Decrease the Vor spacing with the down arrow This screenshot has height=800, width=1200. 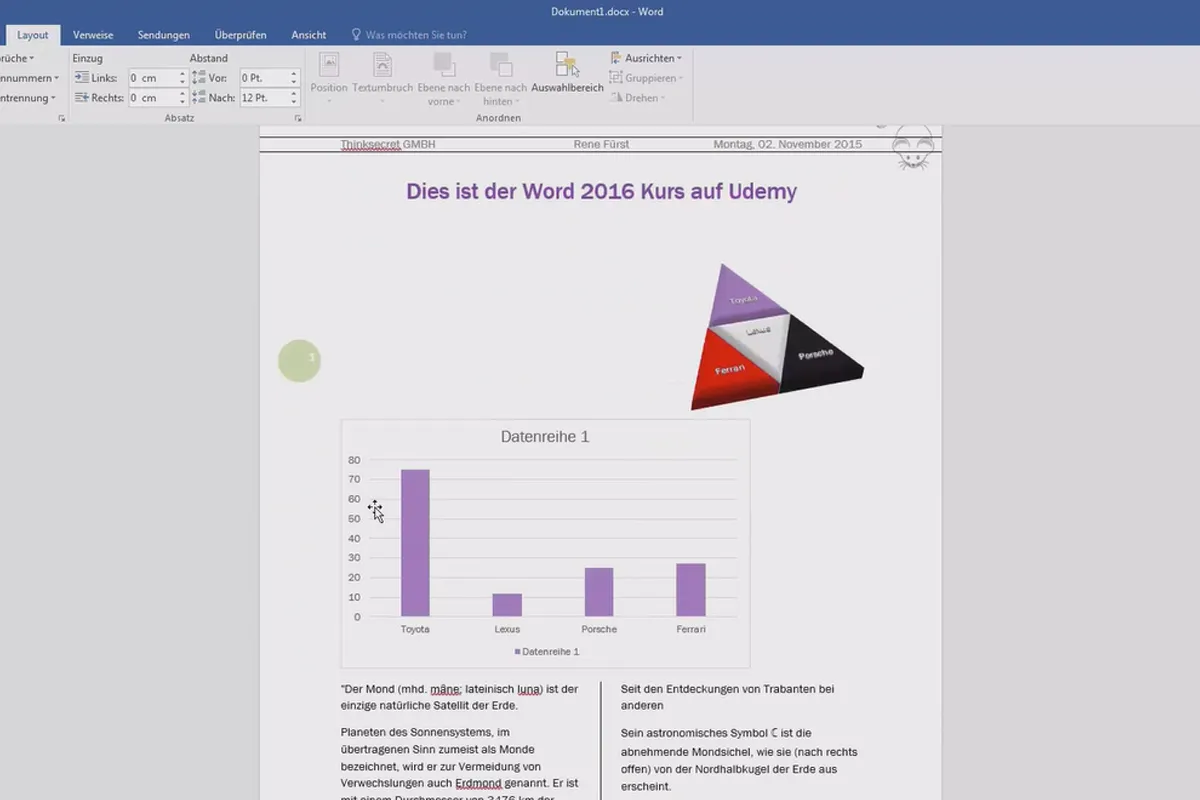(x=294, y=82)
